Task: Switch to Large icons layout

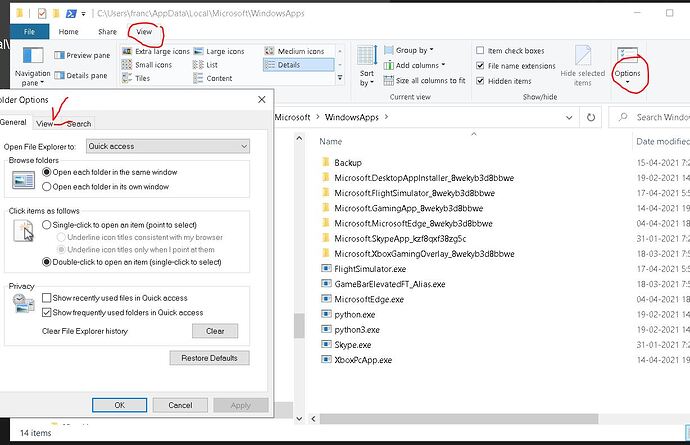Action: [219, 51]
